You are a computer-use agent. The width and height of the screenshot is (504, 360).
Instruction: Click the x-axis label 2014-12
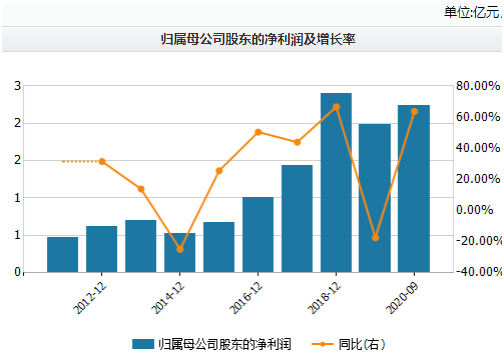pyautogui.click(x=168, y=298)
